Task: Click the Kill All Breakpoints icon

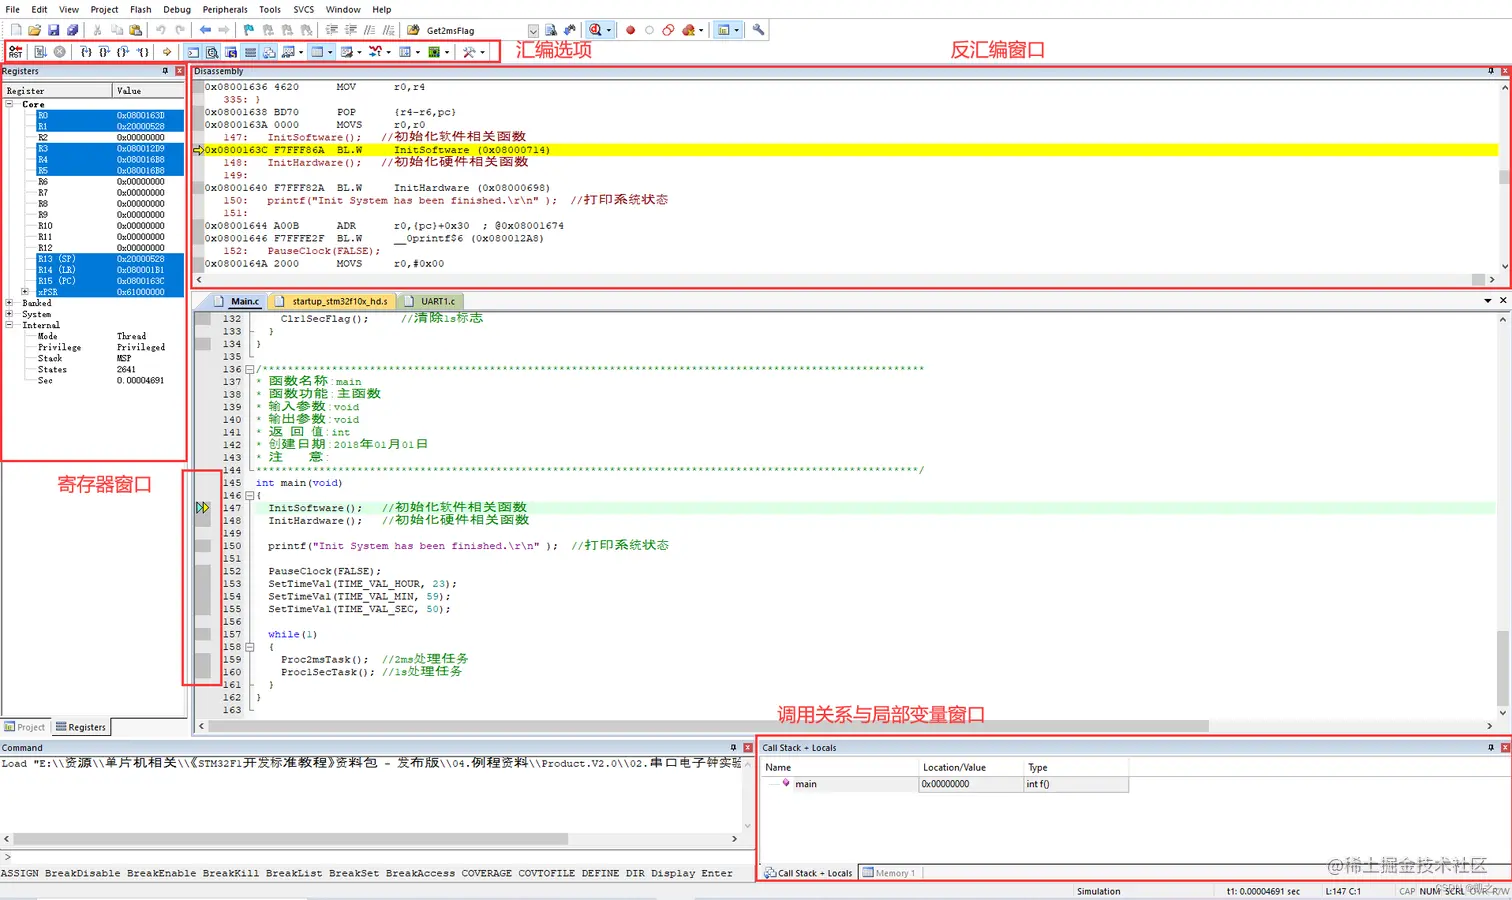Action: [689, 30]
